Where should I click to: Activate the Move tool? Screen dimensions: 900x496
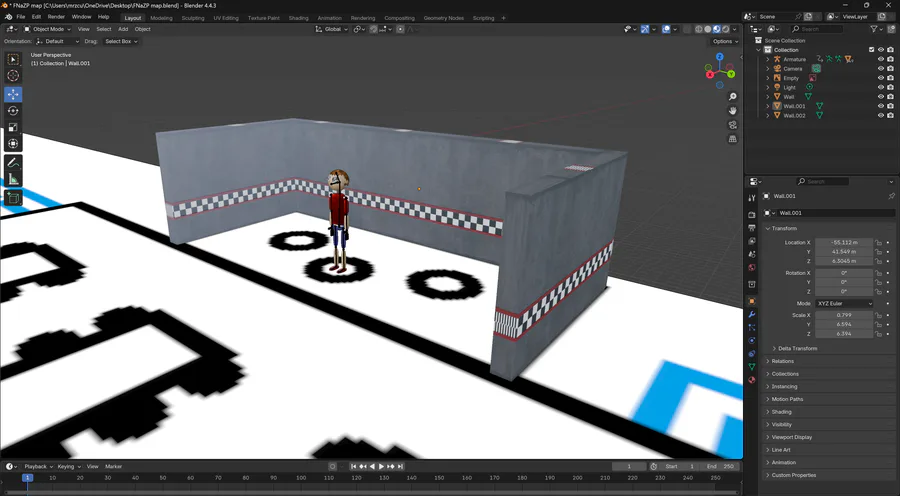click(13, 94)
